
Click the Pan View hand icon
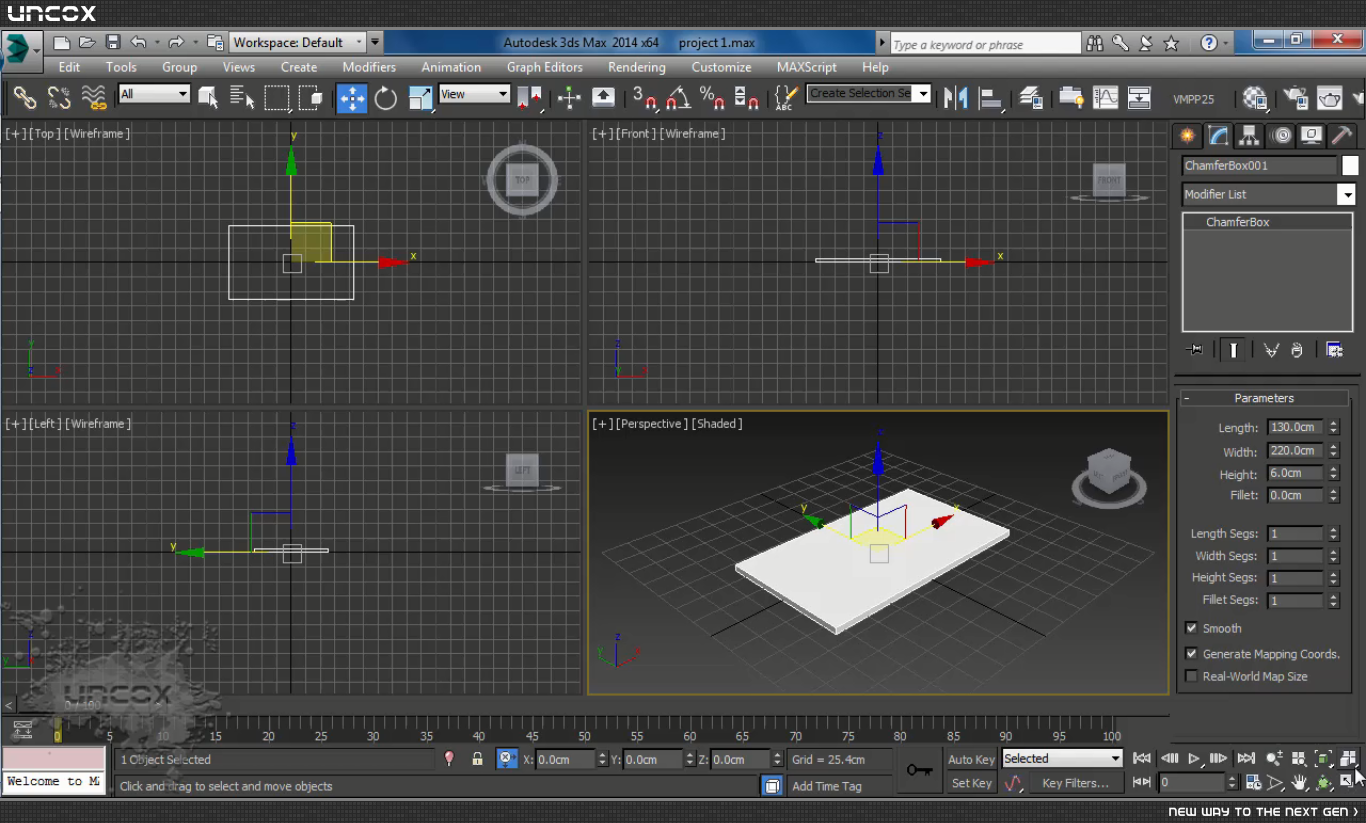pyautogui.click(x=1299, y=782)
